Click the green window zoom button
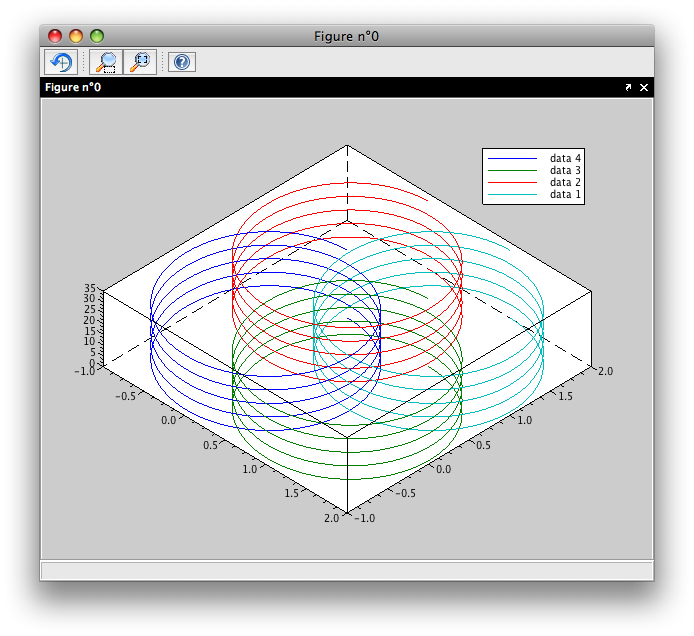This screenshot has height=636, width=694. click(97, 36)
